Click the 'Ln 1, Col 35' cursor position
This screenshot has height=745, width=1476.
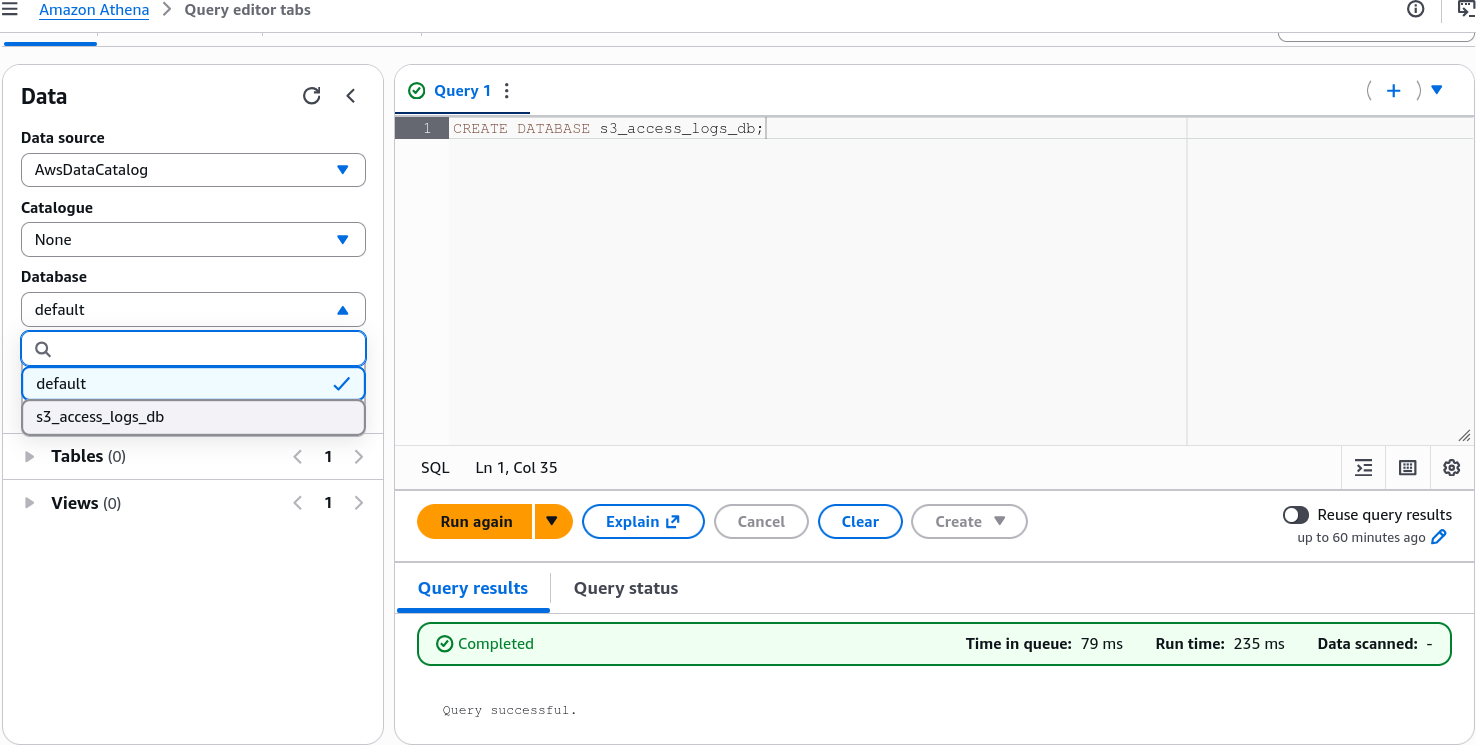point(517,468)
